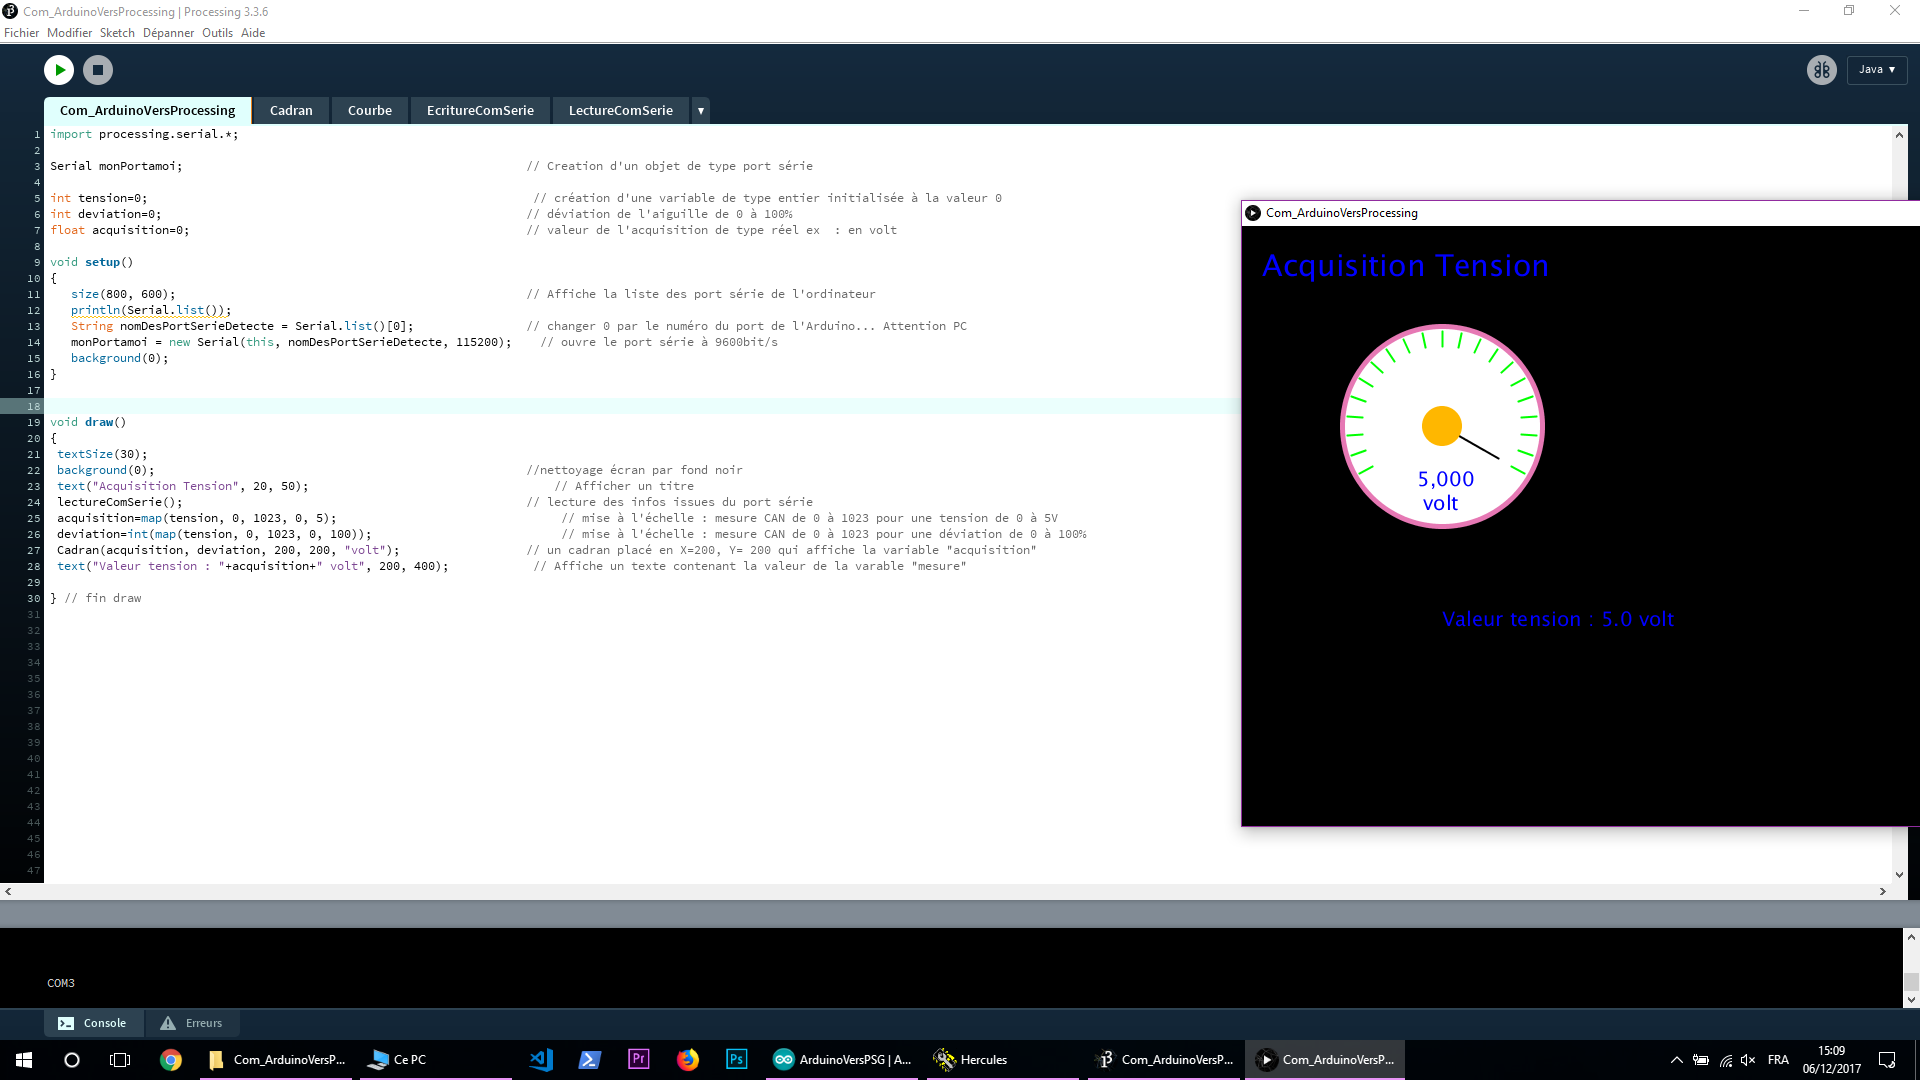The width and height of the screenshot is (1920, 1080).
Task: Toggle the debugger butterfly icon
Action: coord(1821,70)
